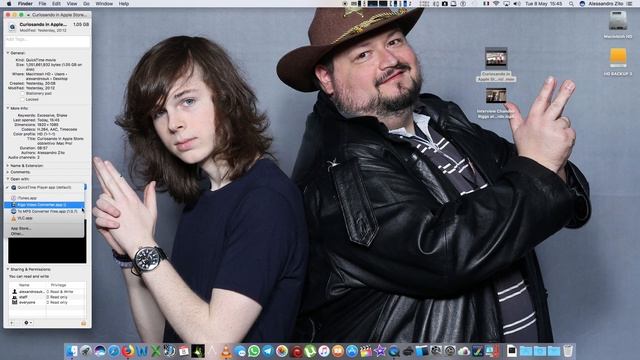This screenshot has width=640, height=360.
Task: Open Finder from the Dock
Action: coord(72,351)
